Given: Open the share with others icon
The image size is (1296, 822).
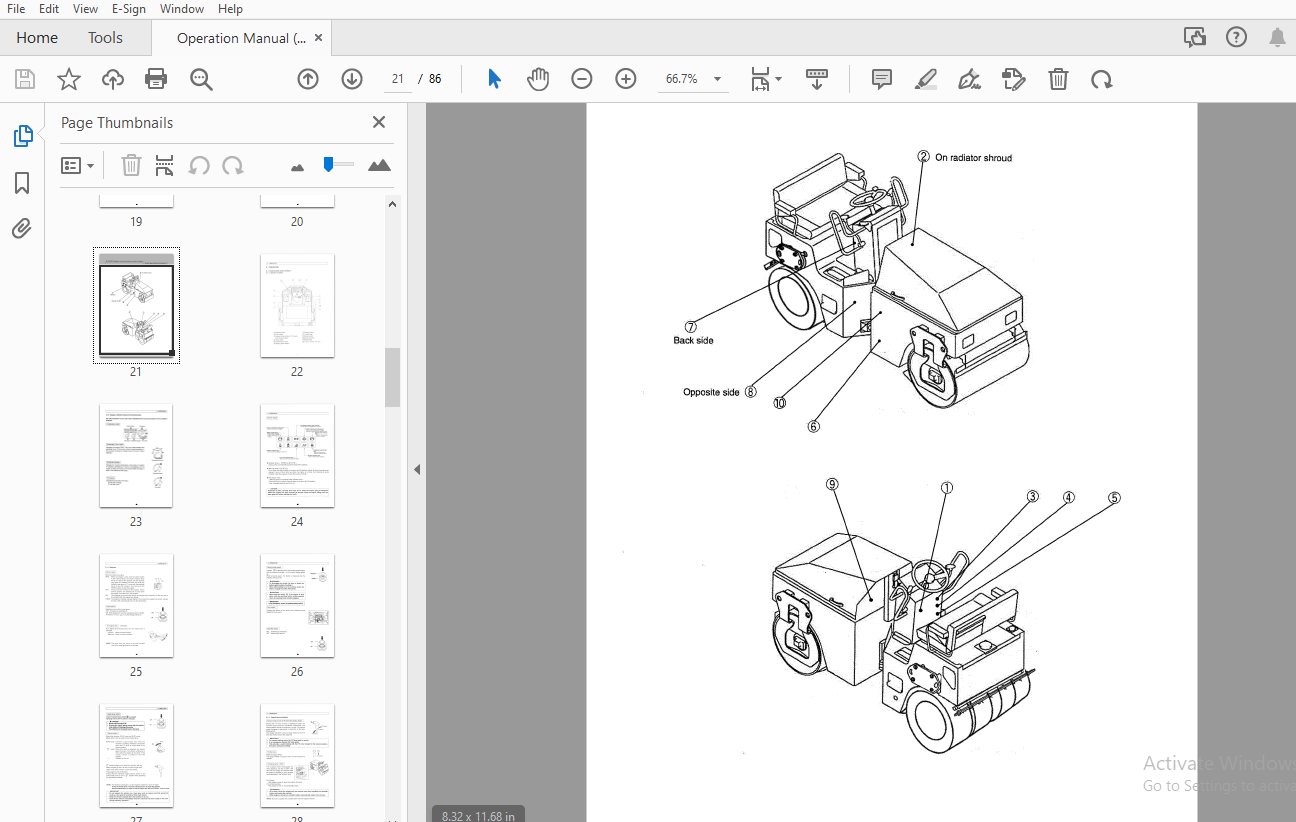Looking at the screenshot, I should tap(1195, 38).
